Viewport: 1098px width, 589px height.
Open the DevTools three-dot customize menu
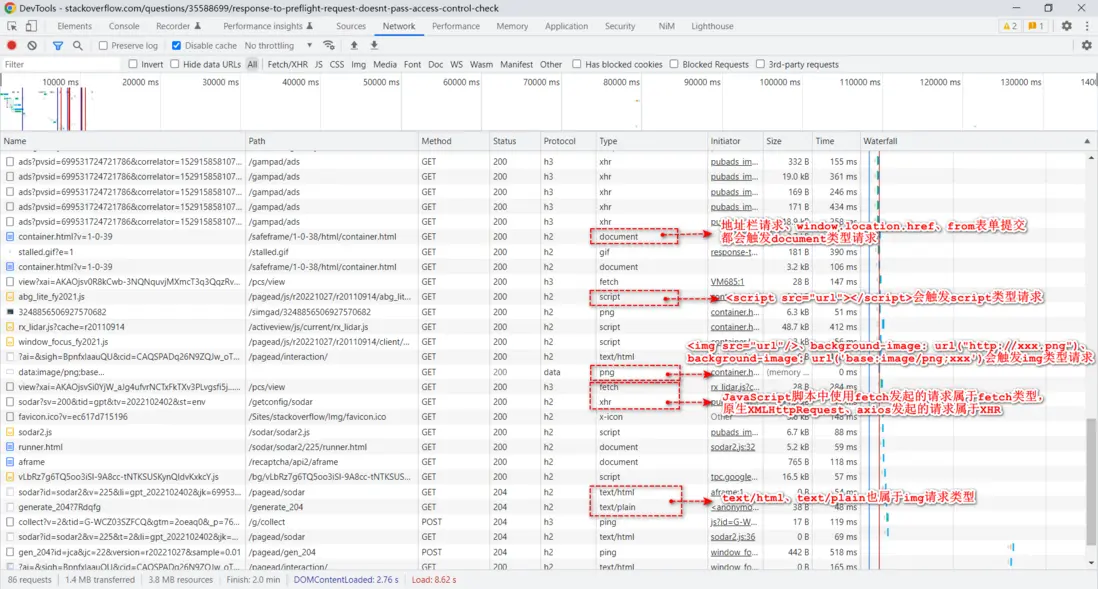1087,26
